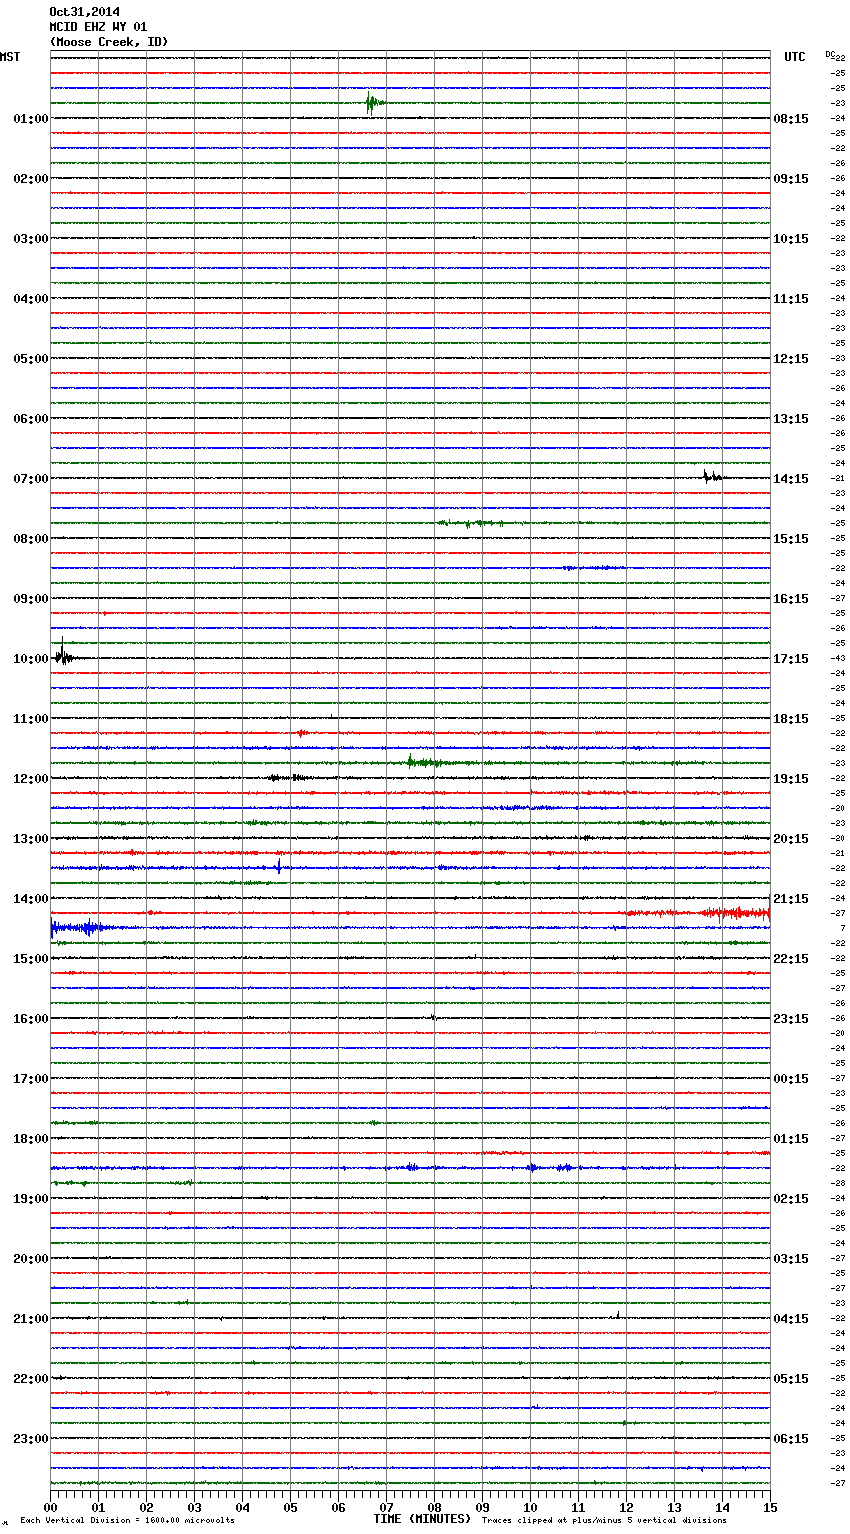Select the 15:00 MST time label
The image size is (850, 1534).
(x=31, y=959)
